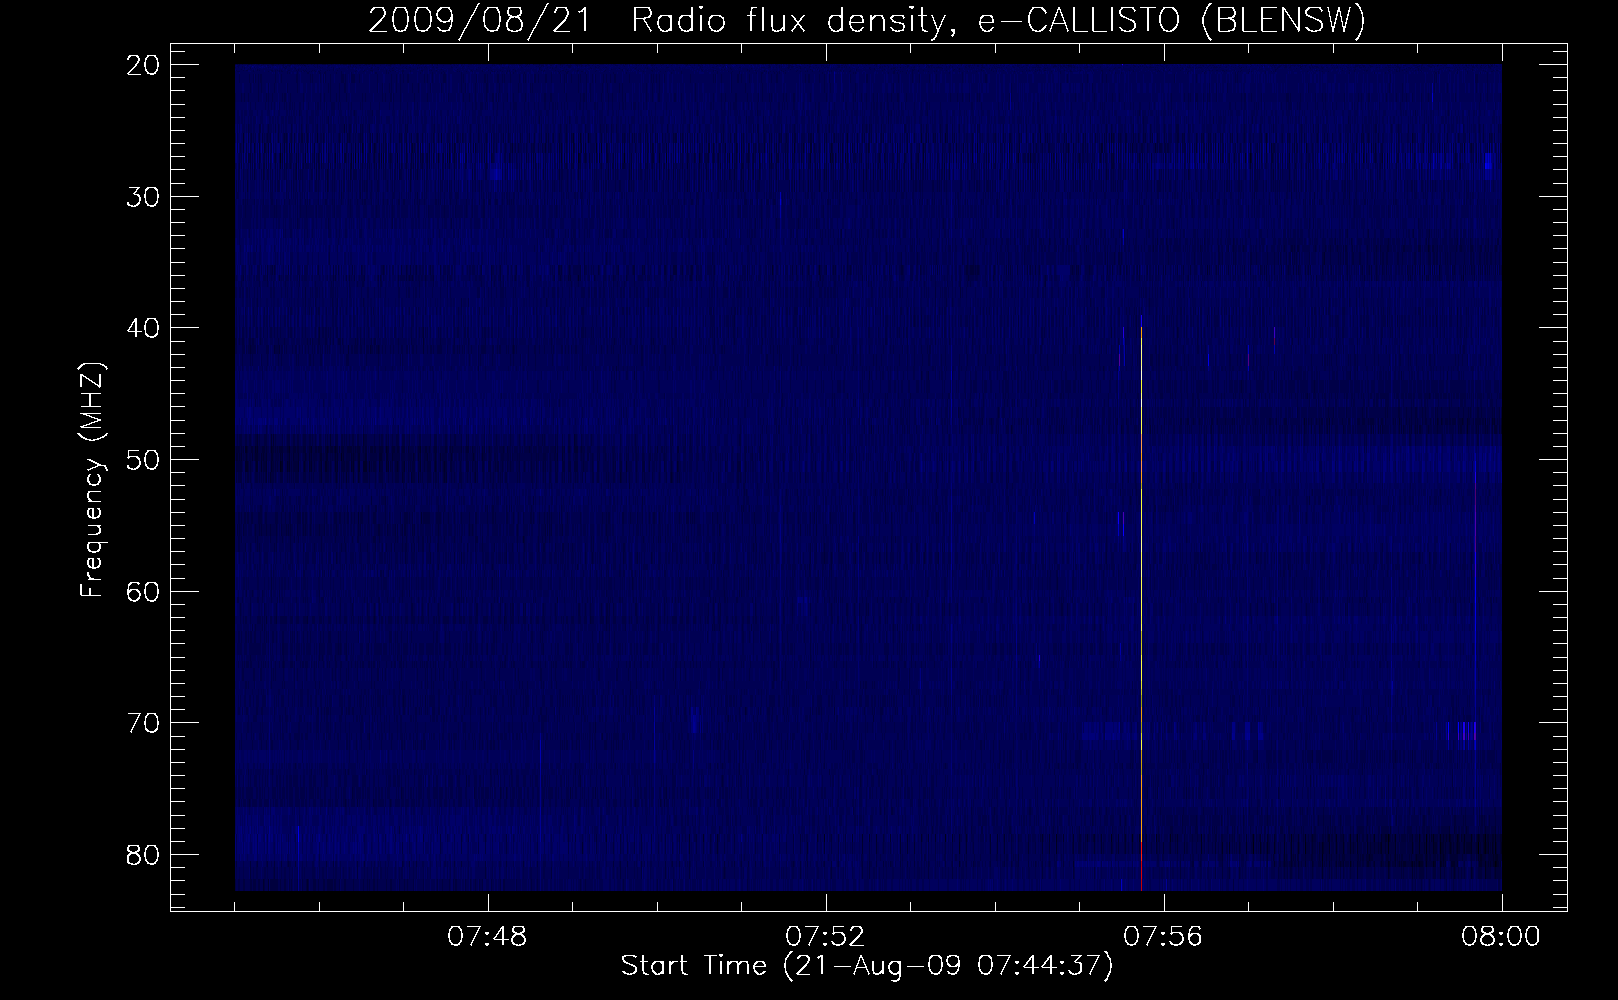Select the 08:00 time tick label
The image size is (1618, 1000).
click(1502, 937)
